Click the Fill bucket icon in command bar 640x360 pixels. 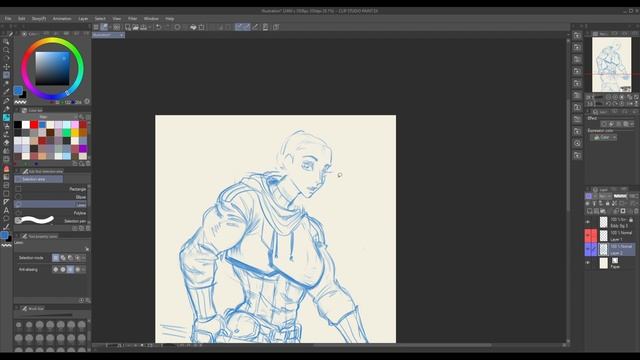[193, 27]
